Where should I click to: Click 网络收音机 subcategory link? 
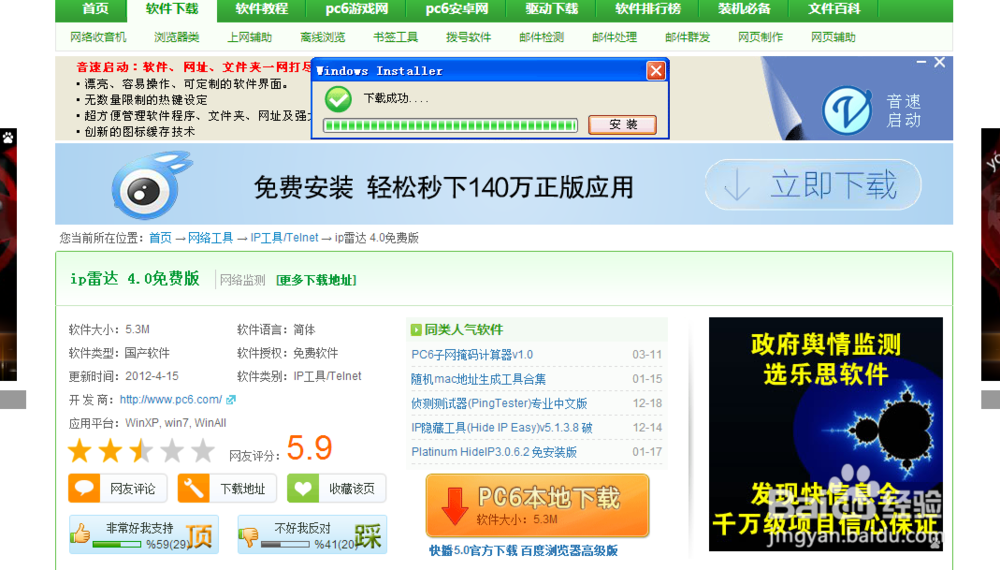point(98,37)
